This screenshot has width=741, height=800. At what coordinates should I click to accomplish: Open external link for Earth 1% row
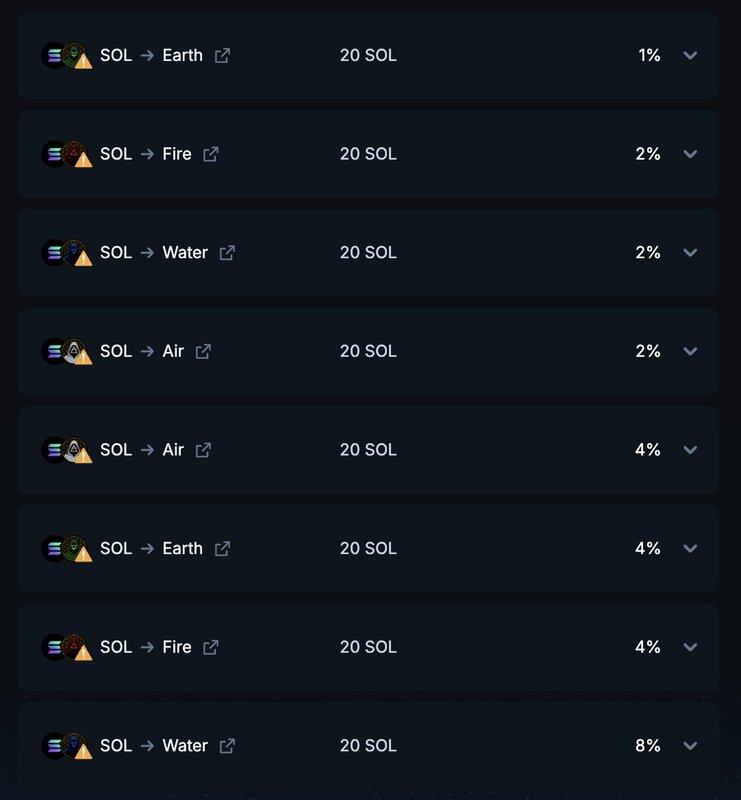pyautogui.click(x=222, y=56)
